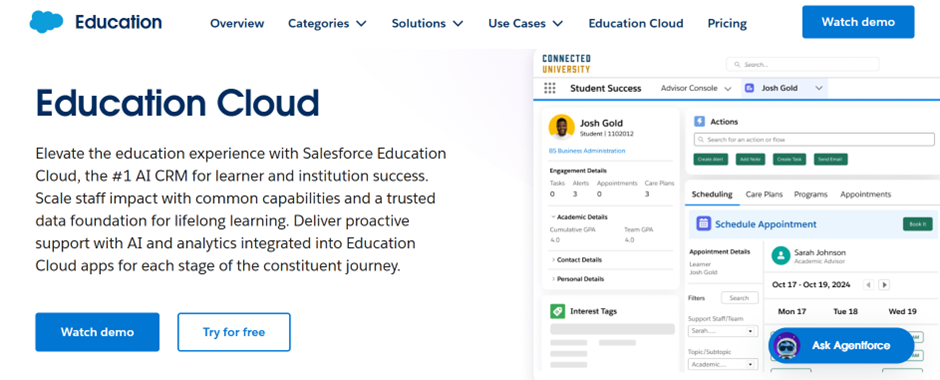This screenshot has width=940, height=380.
Task: Collapse the Academic Details section
Action: click(579, 217)
